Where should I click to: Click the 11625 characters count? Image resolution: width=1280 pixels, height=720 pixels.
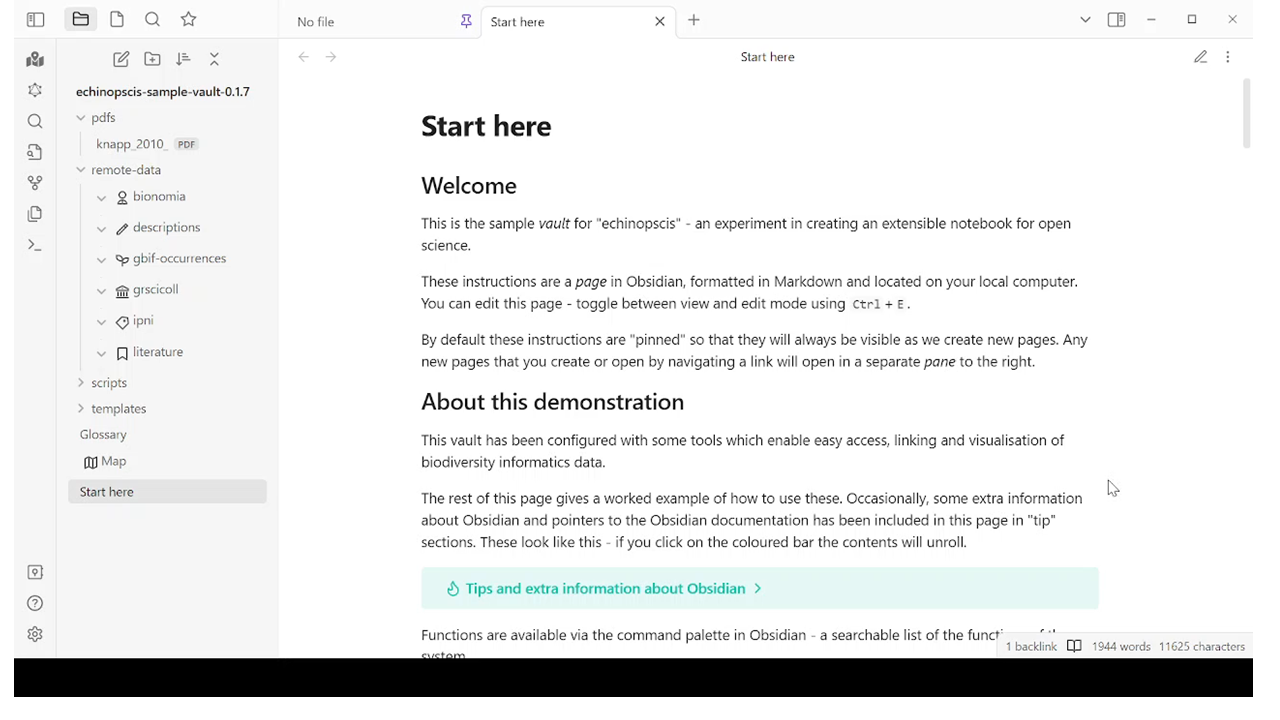(1202, 646)
